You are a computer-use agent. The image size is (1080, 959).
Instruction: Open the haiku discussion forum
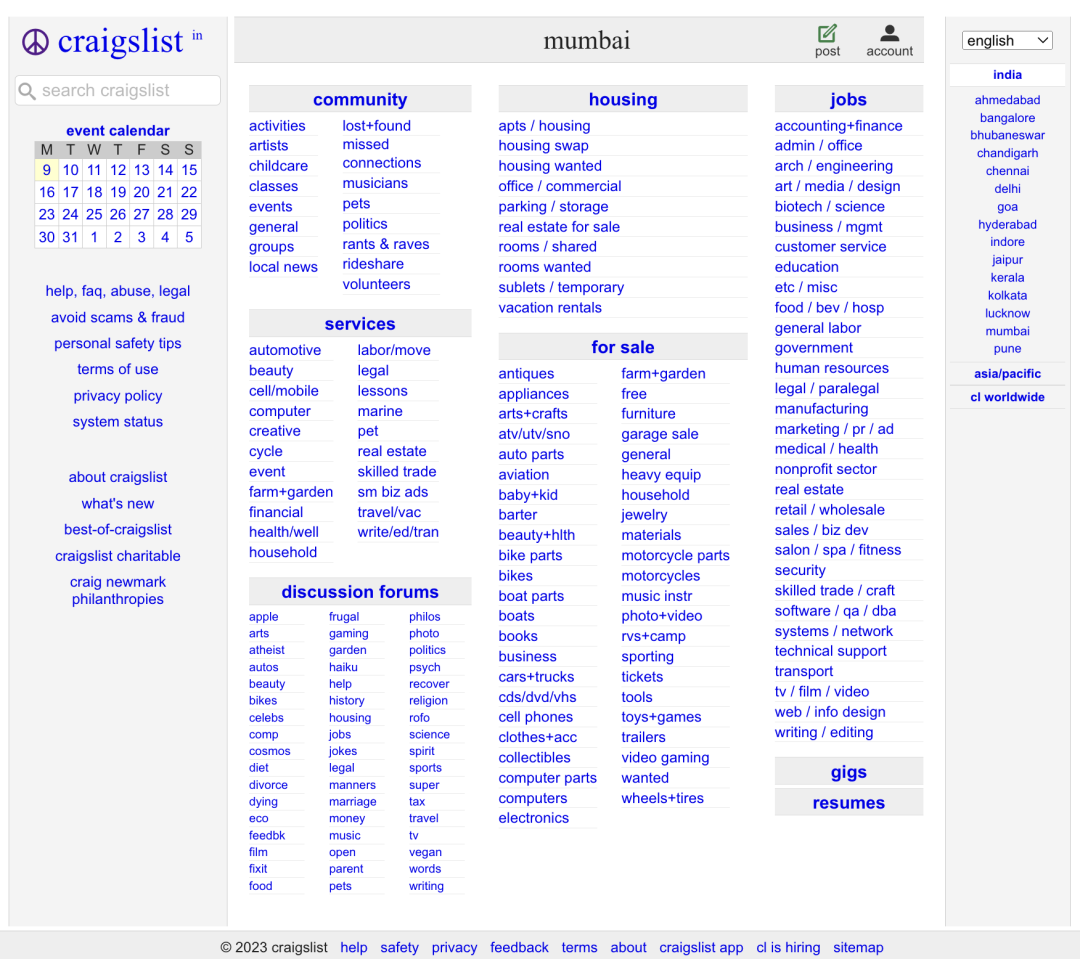[x=343, y=668]
